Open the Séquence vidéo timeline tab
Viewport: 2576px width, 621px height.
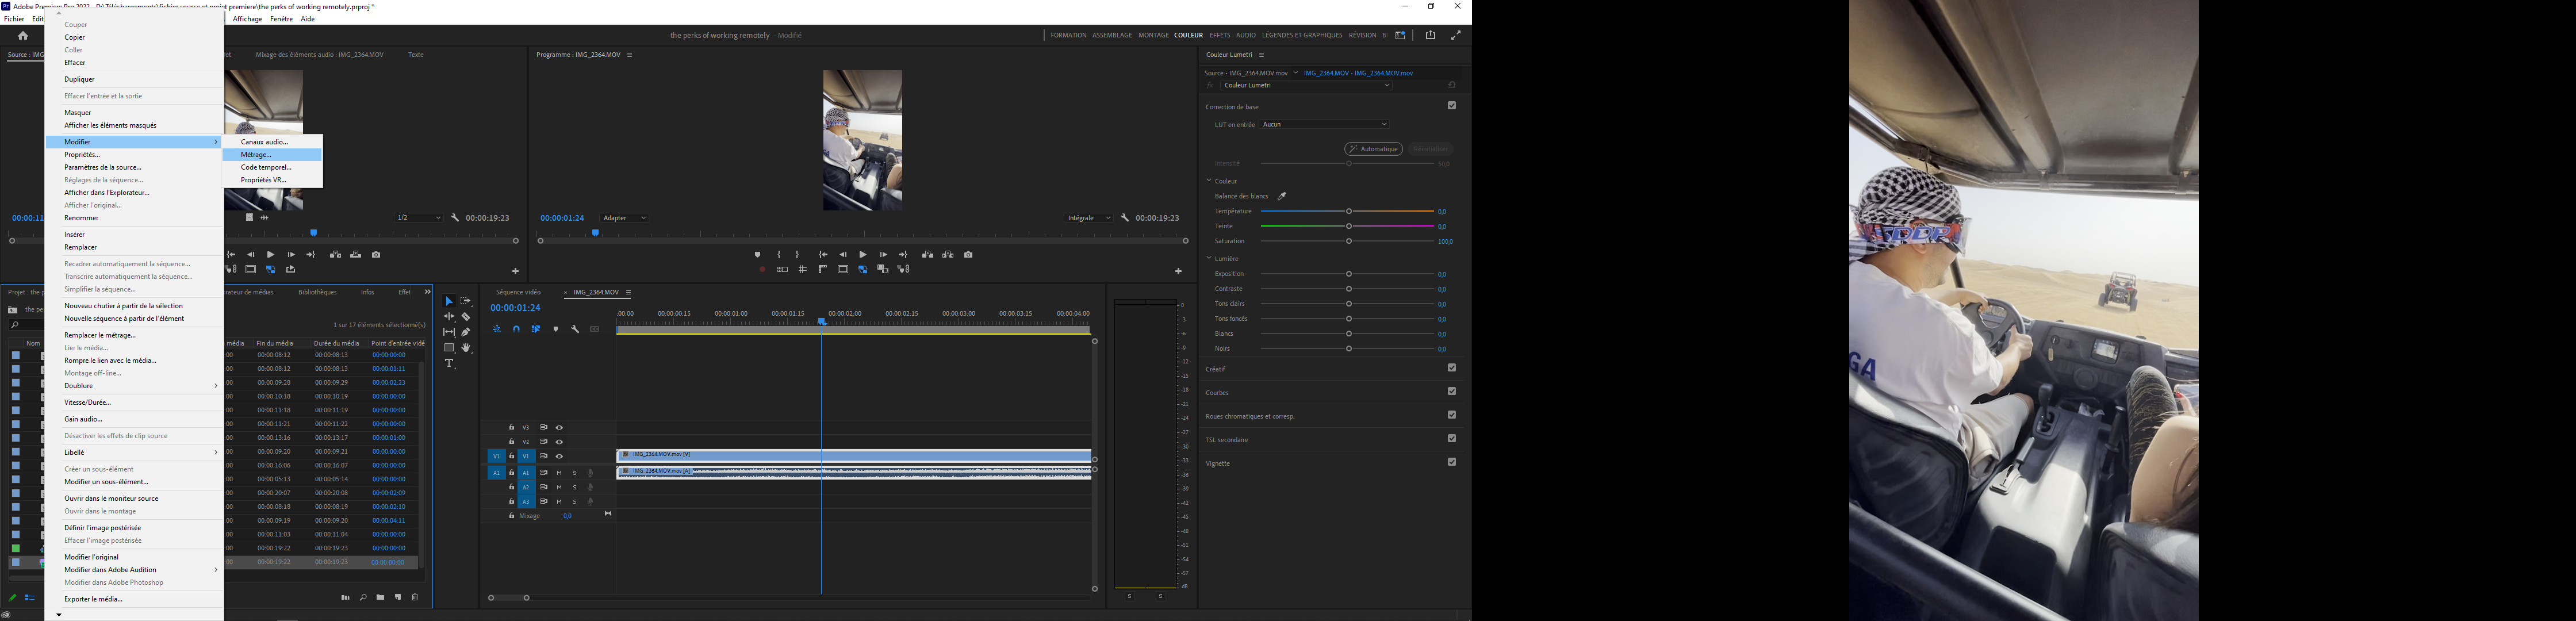[x=518, y=292]
